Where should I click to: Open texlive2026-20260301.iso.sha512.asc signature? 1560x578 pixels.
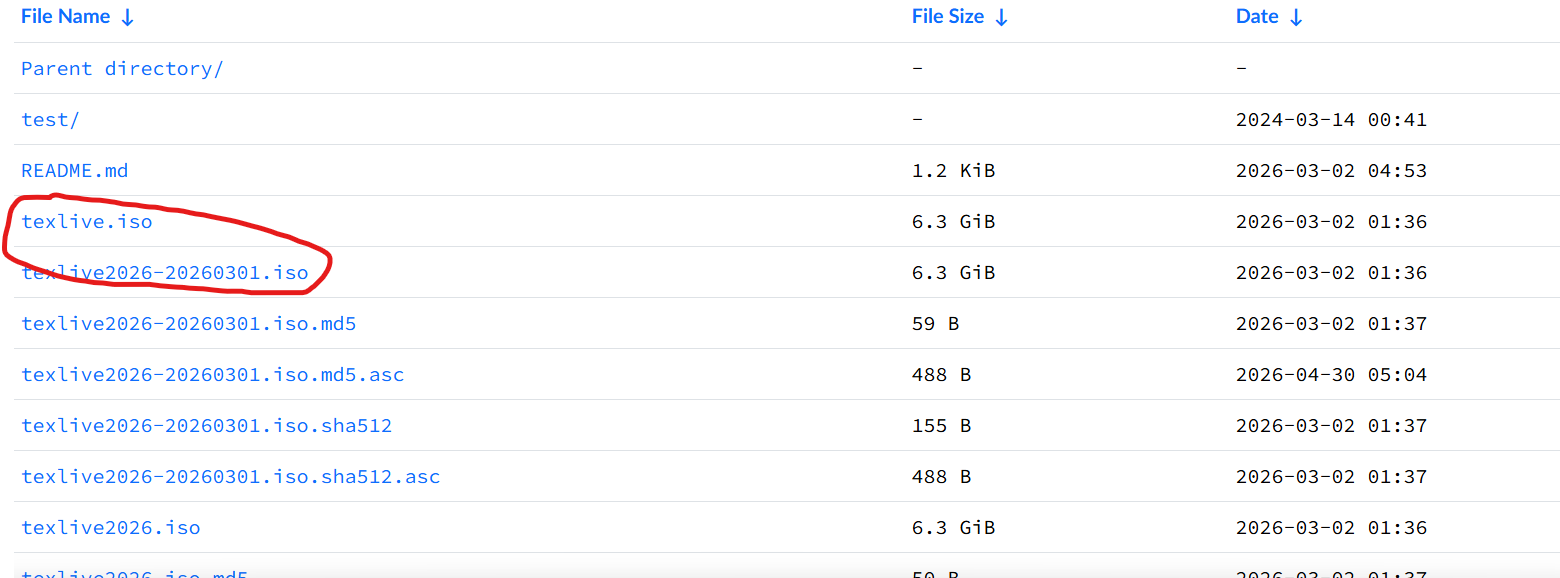(x=231, y=477)
